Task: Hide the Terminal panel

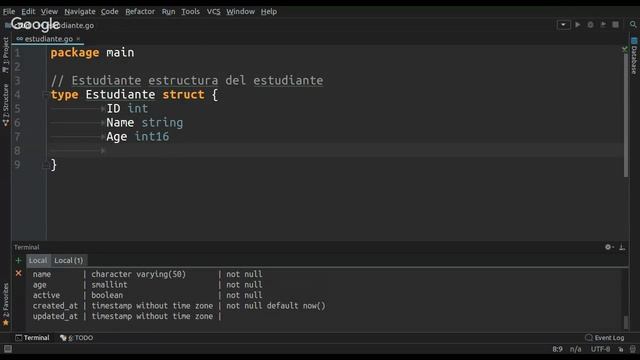Action: (x=622, y=247)
